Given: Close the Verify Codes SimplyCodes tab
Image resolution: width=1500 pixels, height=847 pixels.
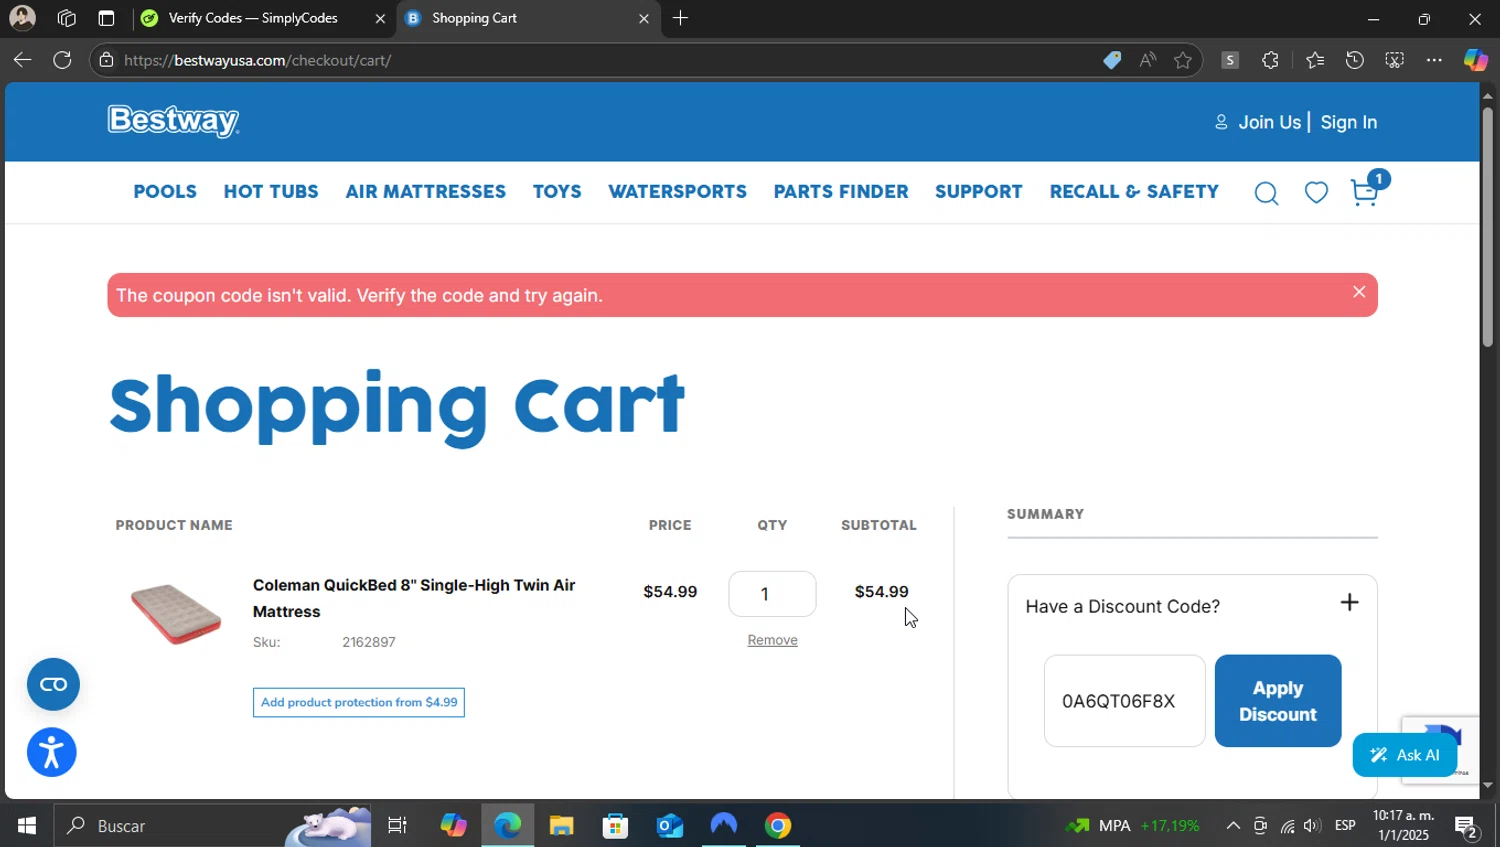Looking at the screenshot, I should [380, 18].
